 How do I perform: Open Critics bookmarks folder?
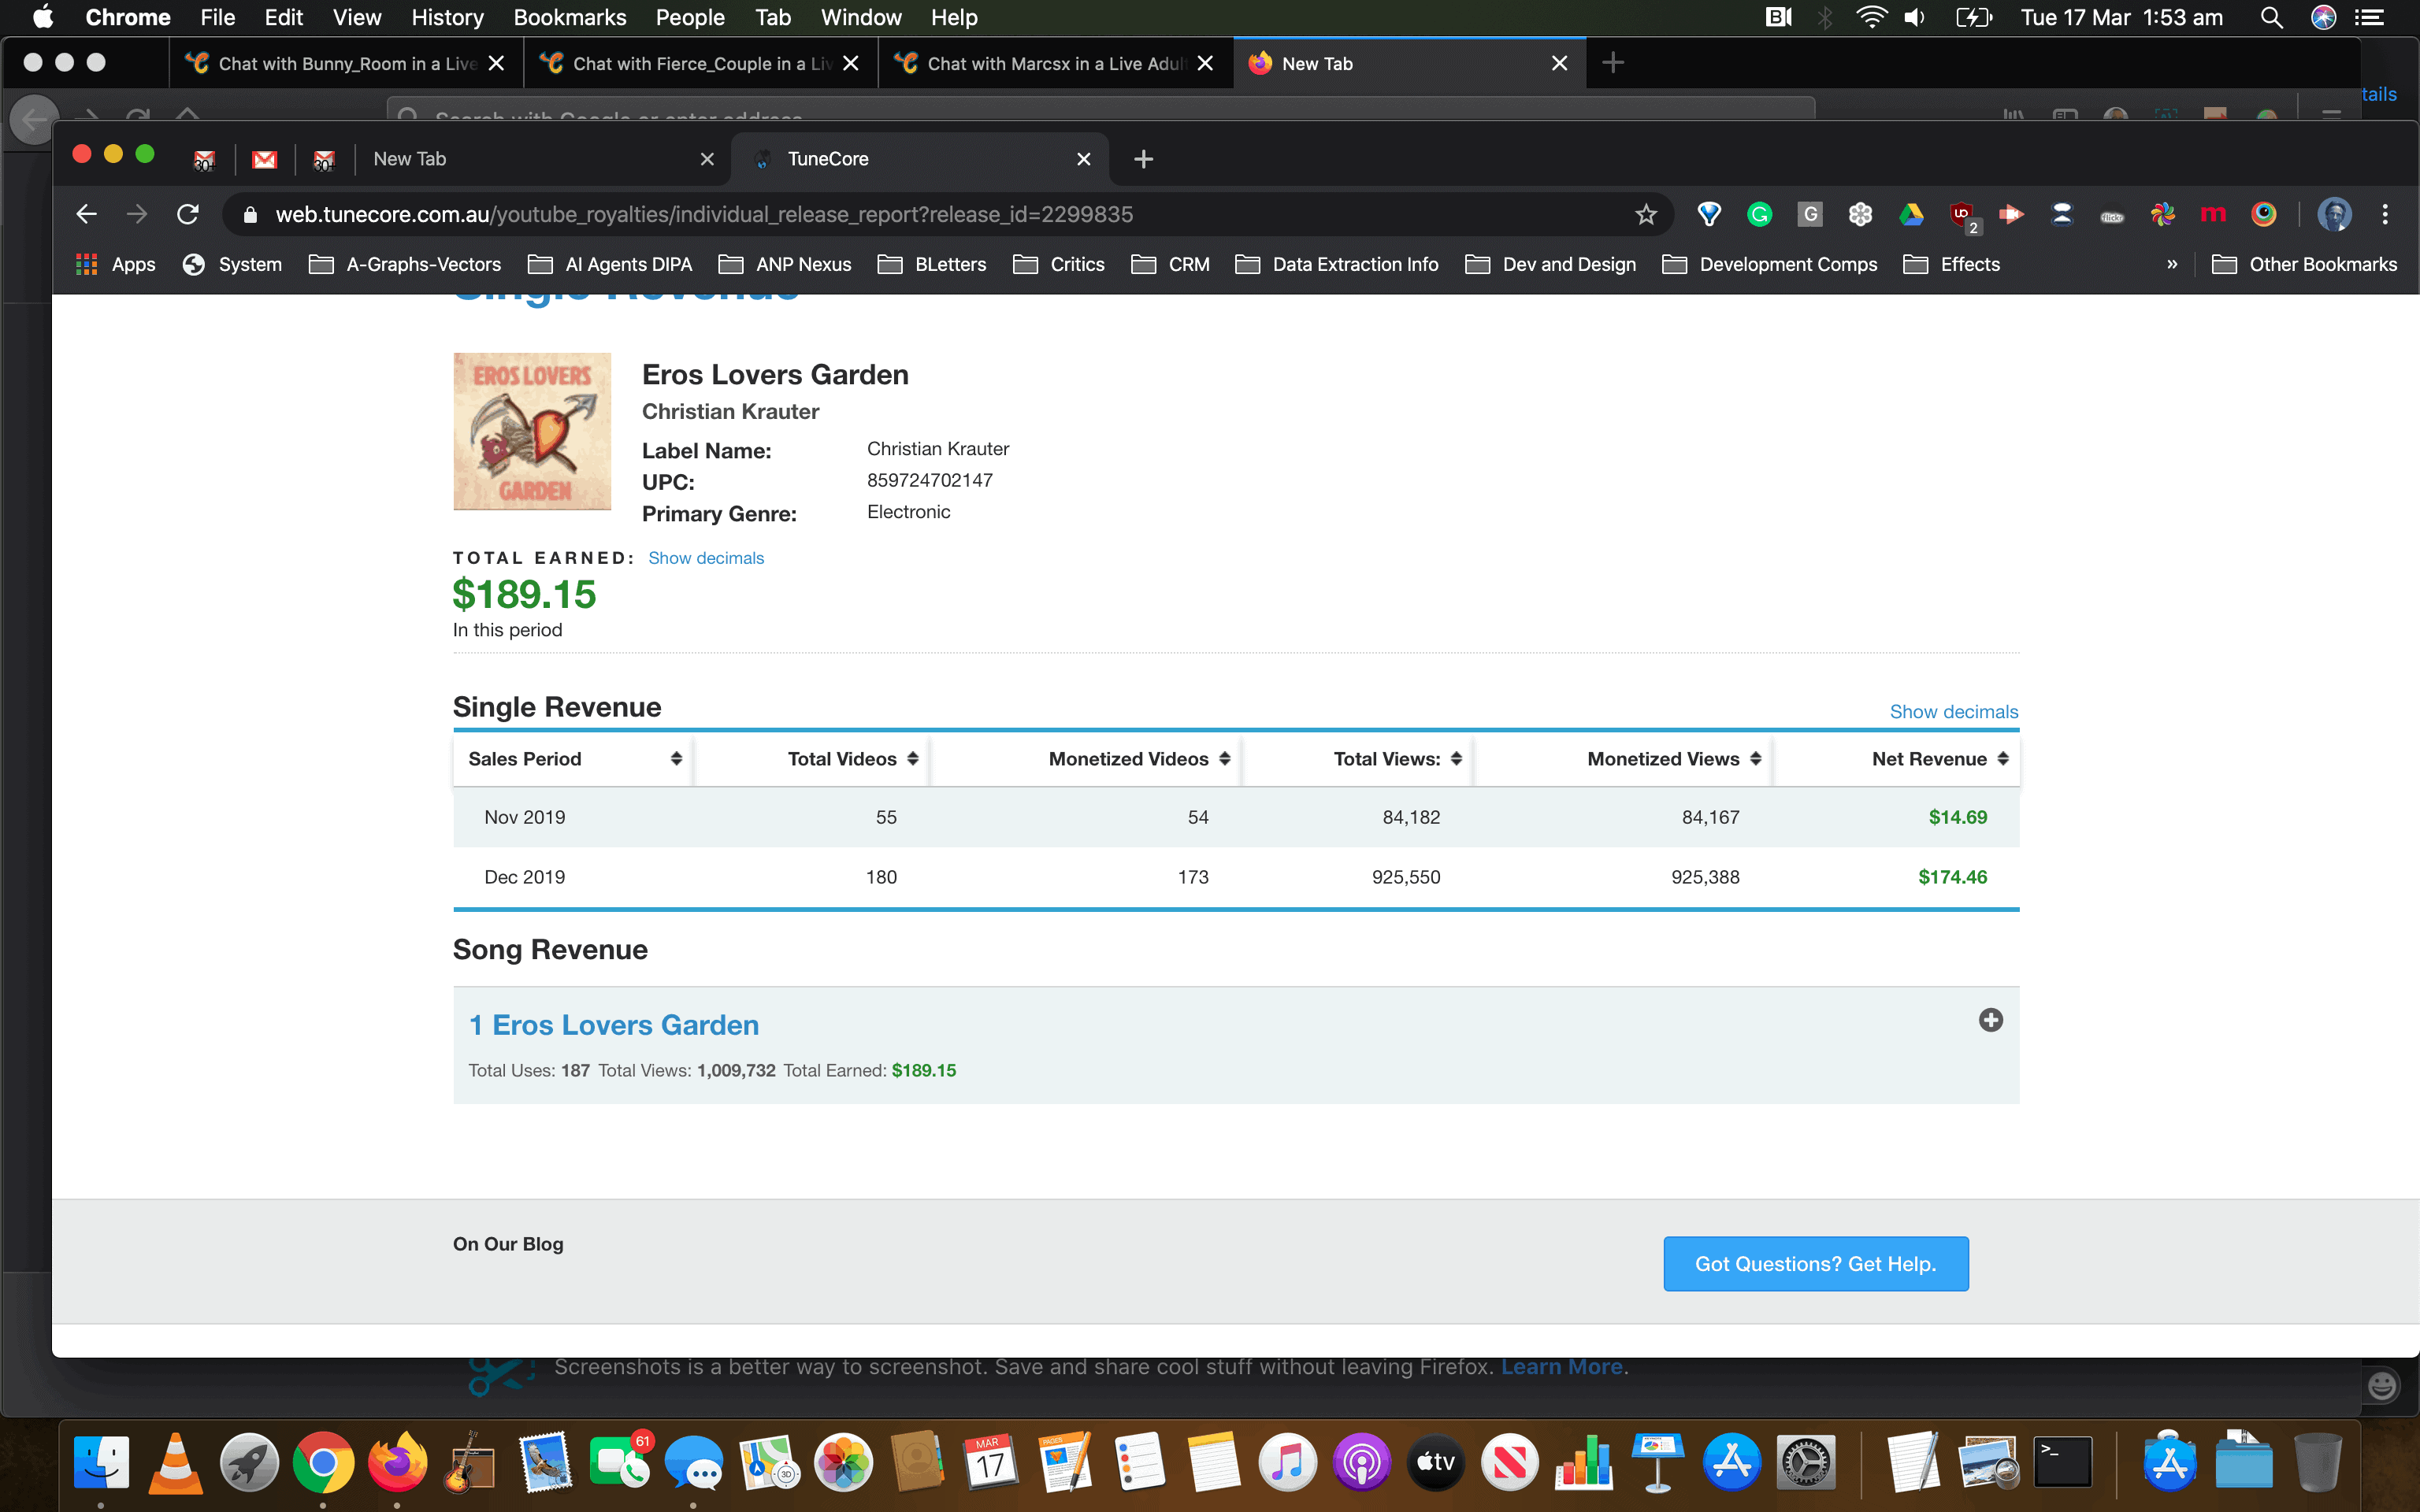(1059, 264)
